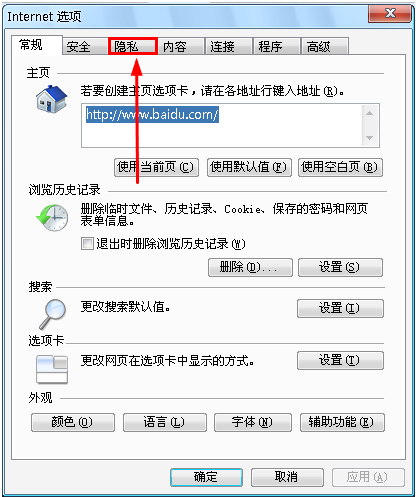Viewport: 416px width, 497px height.
Task: Open the 删除 browsing history dialog
Action: click(x=250, y=267)
